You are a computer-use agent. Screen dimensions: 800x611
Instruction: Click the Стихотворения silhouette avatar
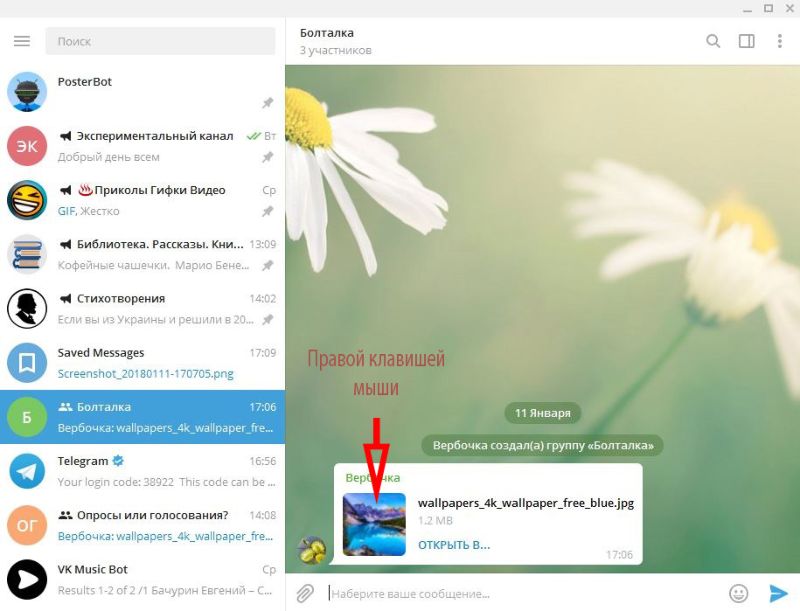(27, 309)
